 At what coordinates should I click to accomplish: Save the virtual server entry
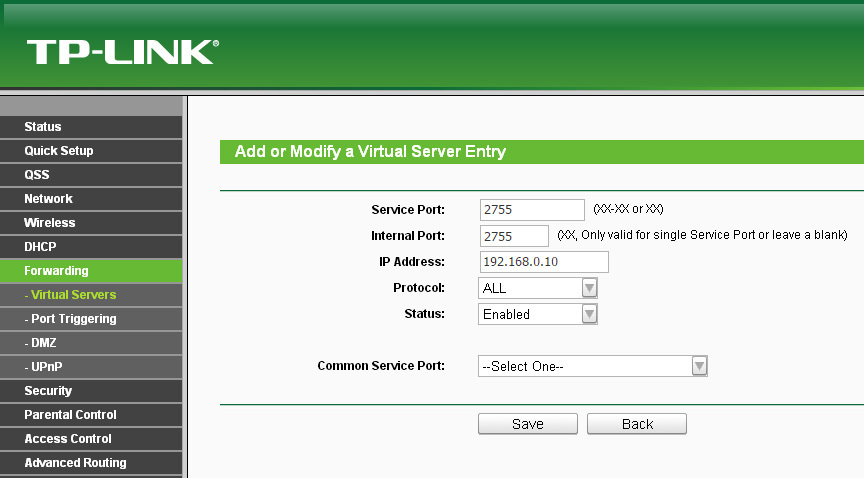tap(528, 424)
